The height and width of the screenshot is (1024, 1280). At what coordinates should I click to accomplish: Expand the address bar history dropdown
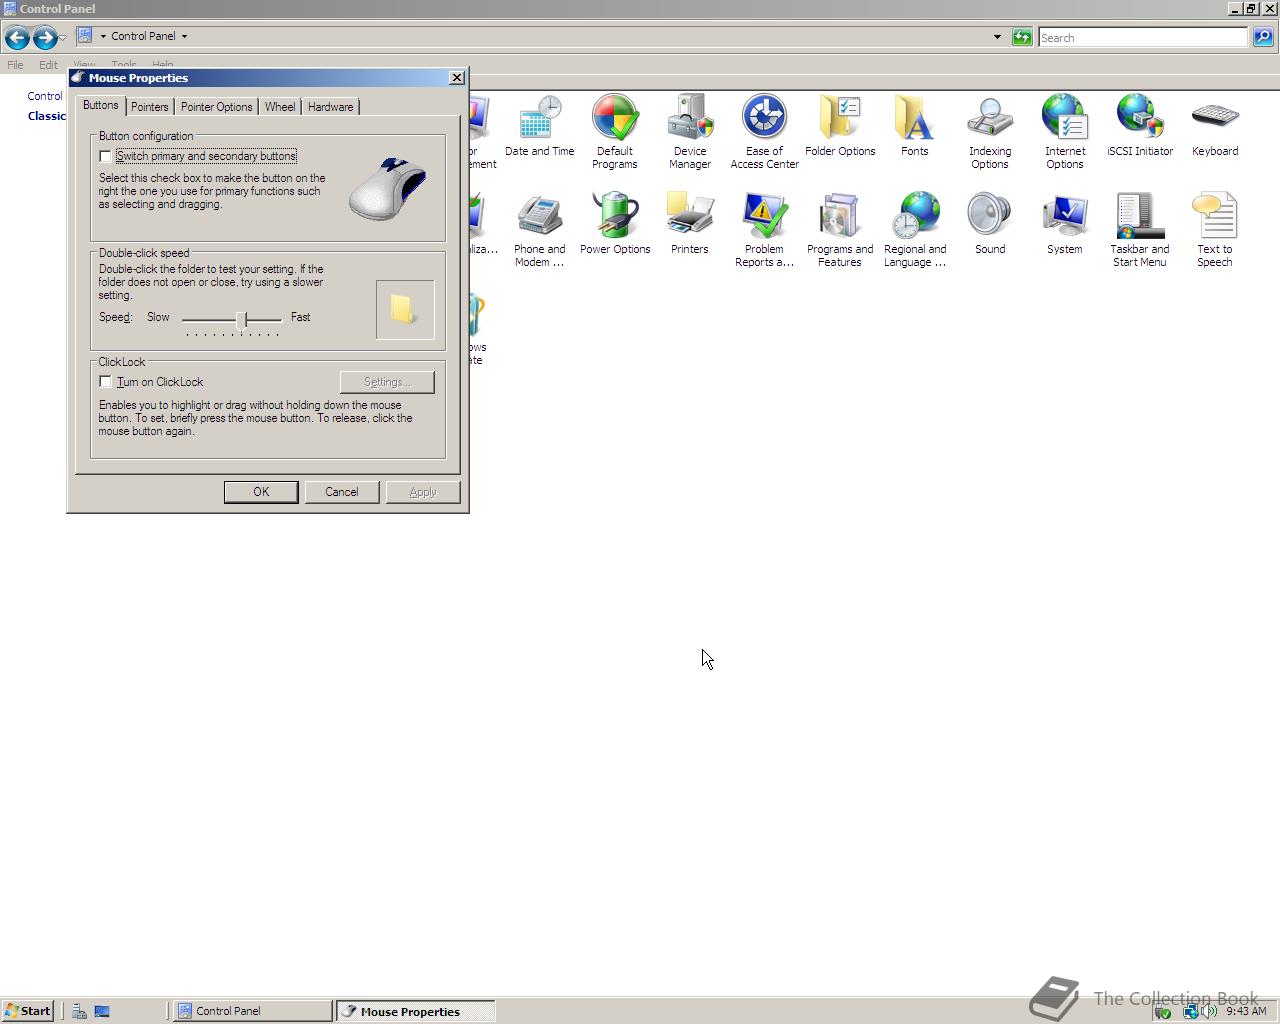[x=997, y=37]
